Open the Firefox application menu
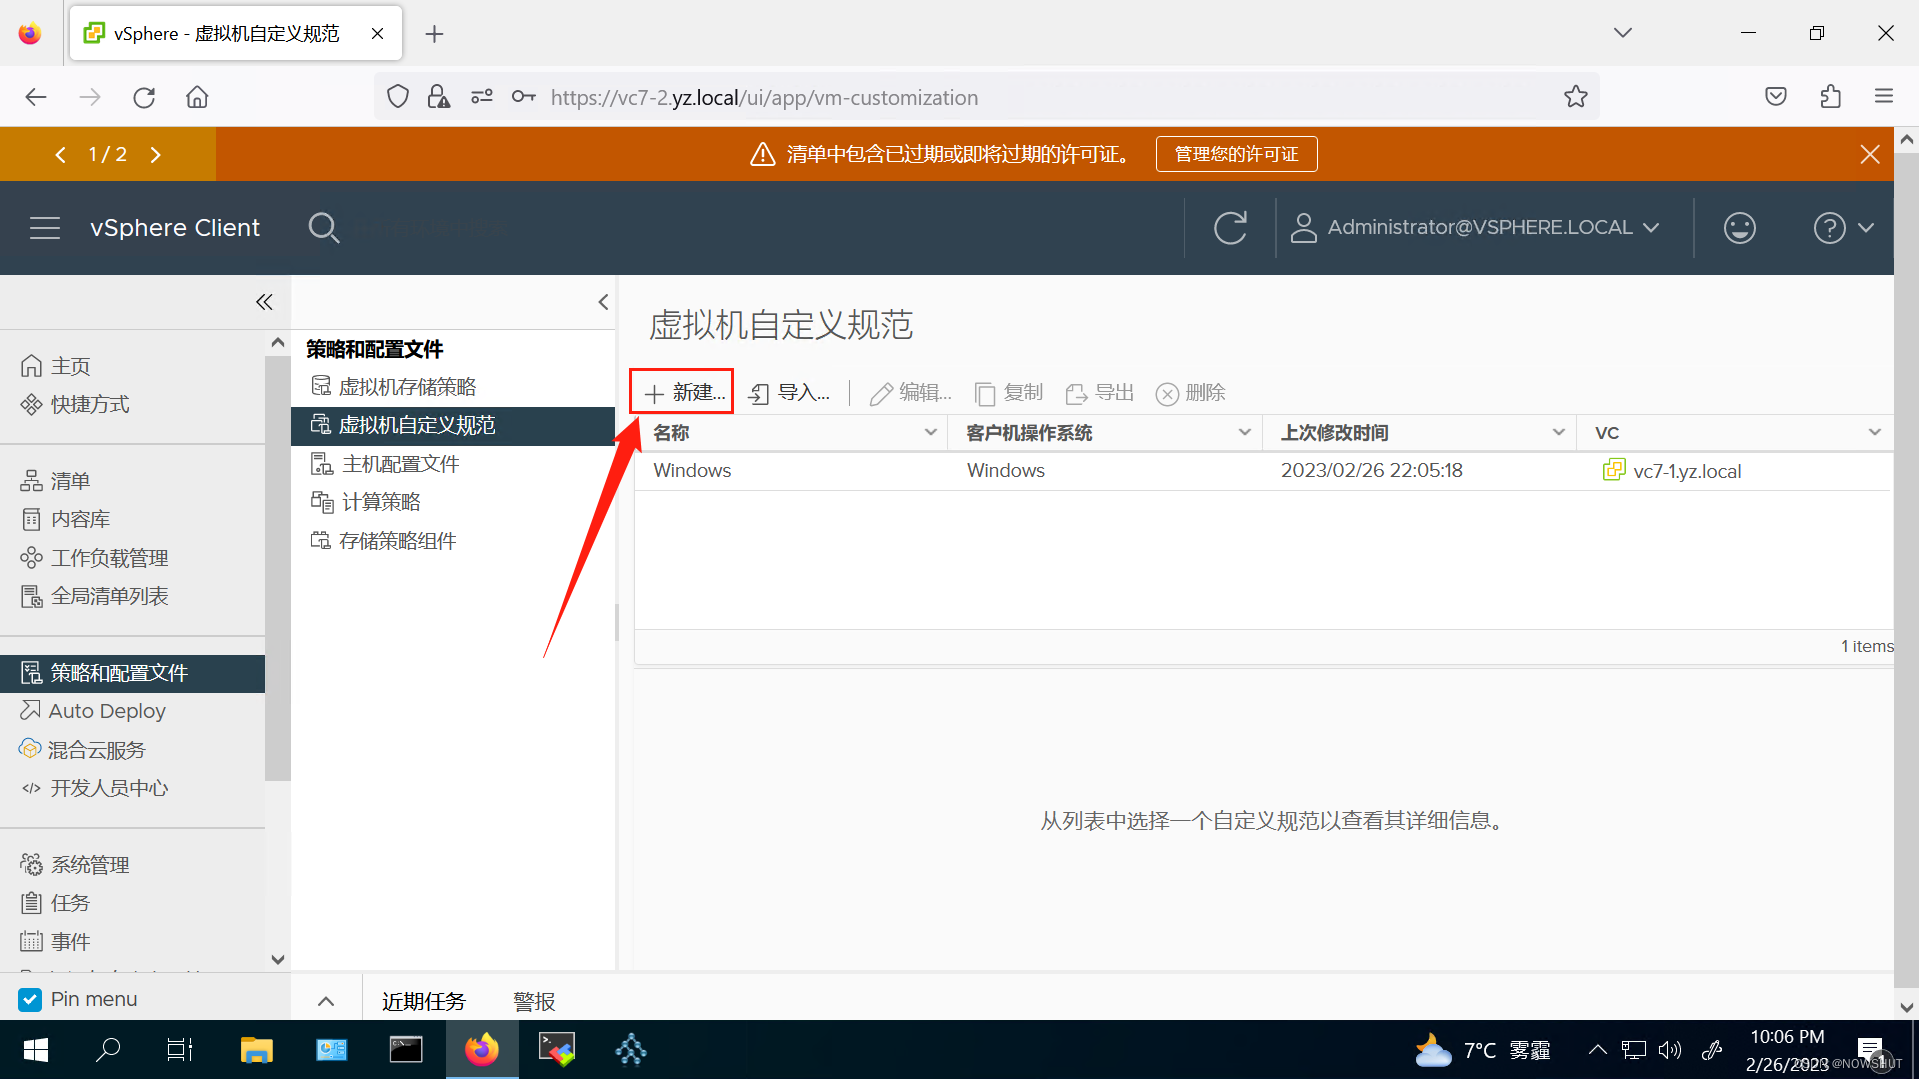 click(x=1884, y=97)
